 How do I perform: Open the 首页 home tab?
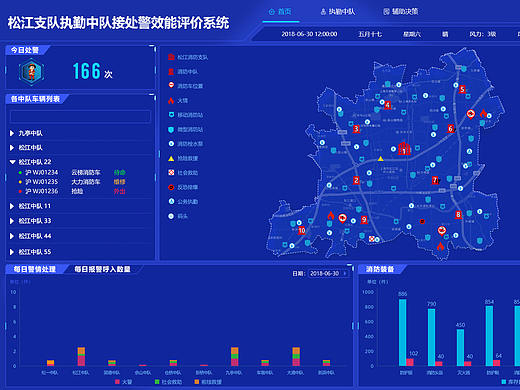click(280, 12)
